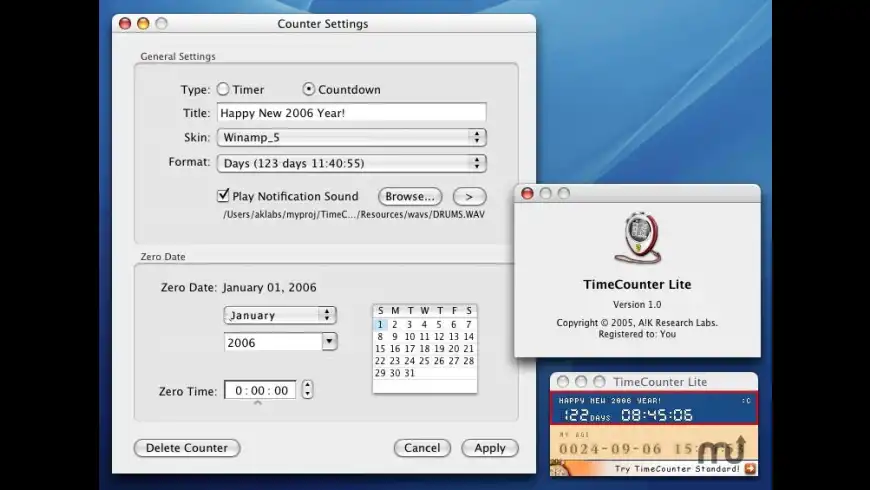The width and height of the screenshot is (870, 490).
Task: Play the sound with the > button
Action: click(x=469, y=196)
